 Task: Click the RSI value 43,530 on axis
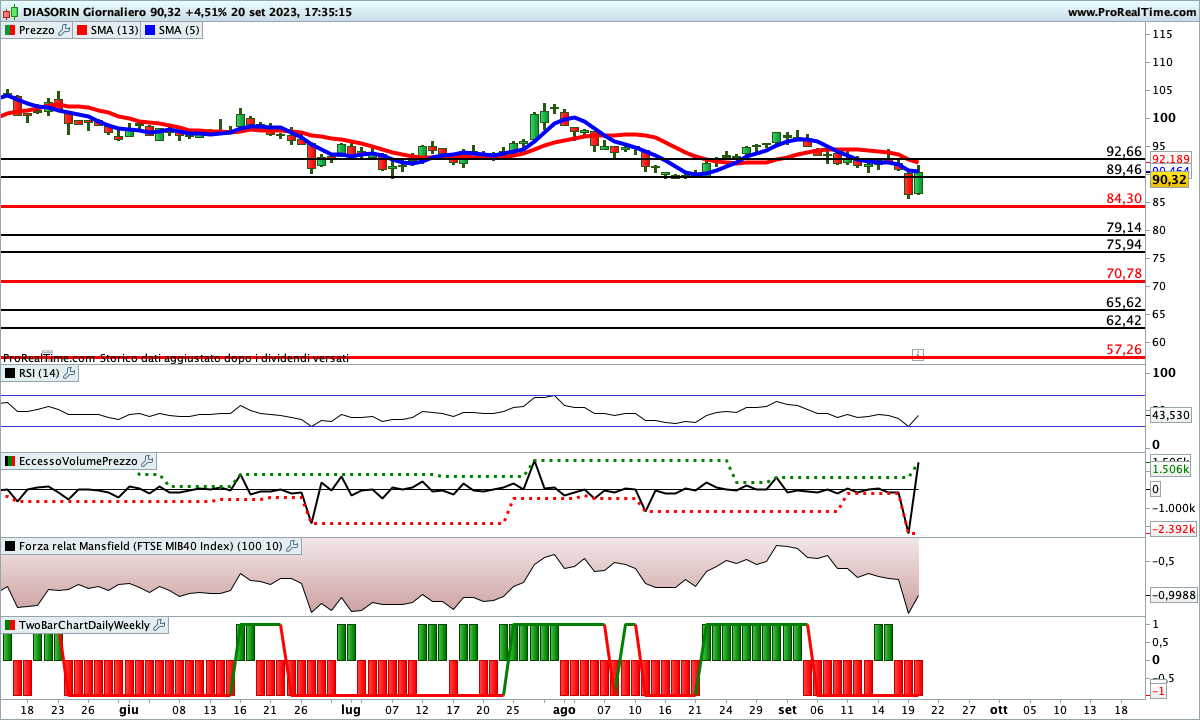point(1170,414)
